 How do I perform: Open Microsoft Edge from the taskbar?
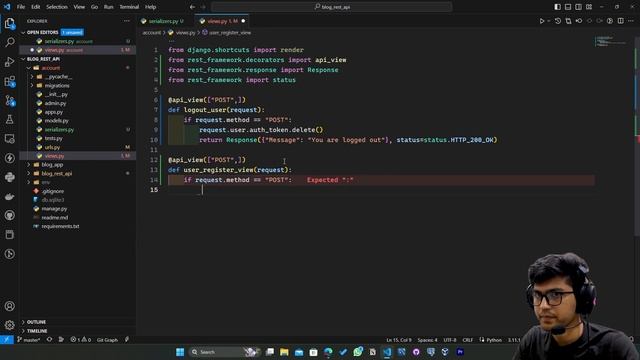click(328, 352)
